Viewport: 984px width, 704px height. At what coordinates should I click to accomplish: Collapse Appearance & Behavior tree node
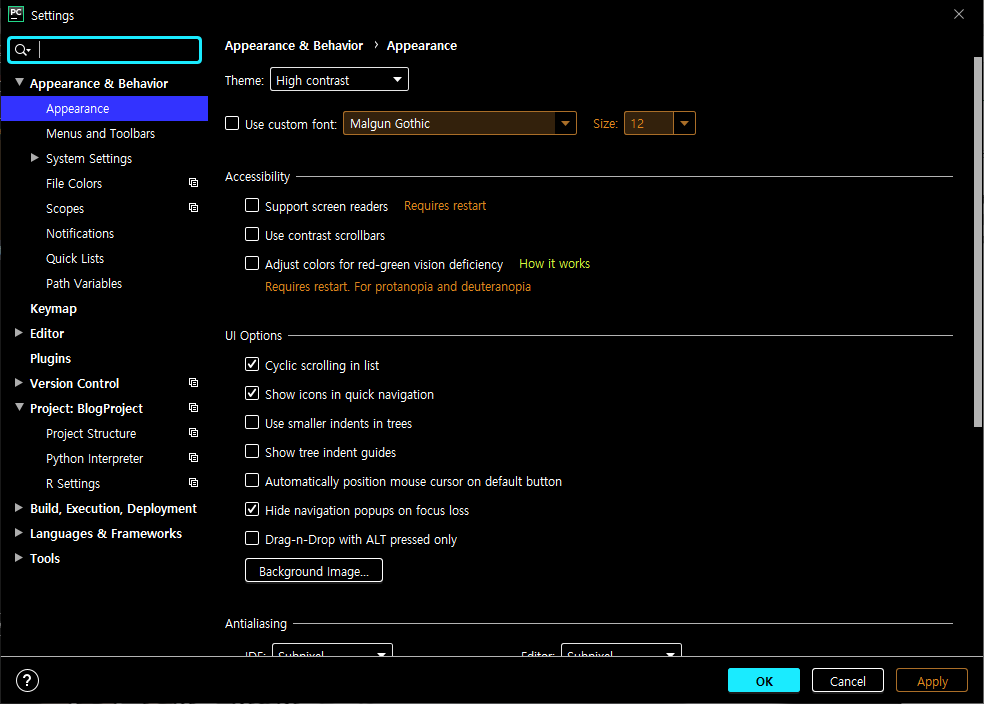[x=19, y=82]
